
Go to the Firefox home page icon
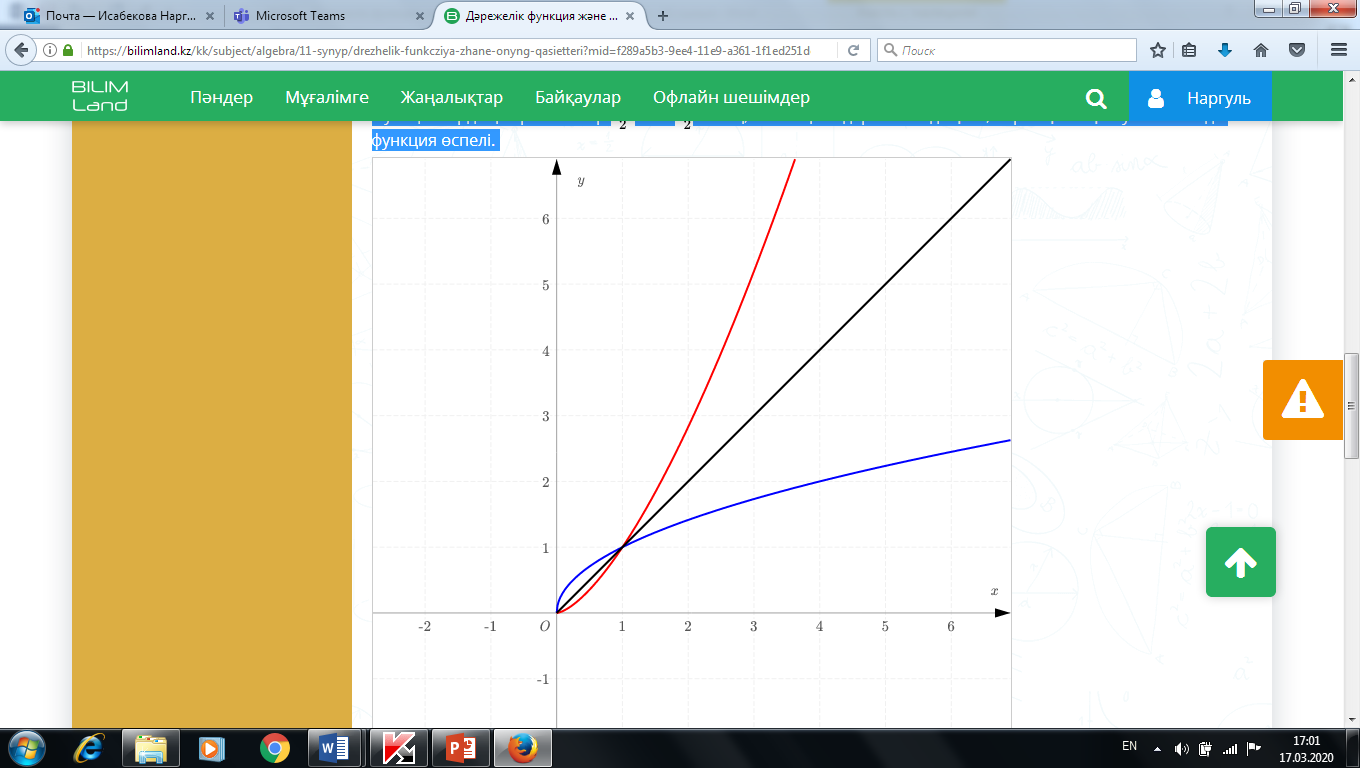pos(1261,50)
